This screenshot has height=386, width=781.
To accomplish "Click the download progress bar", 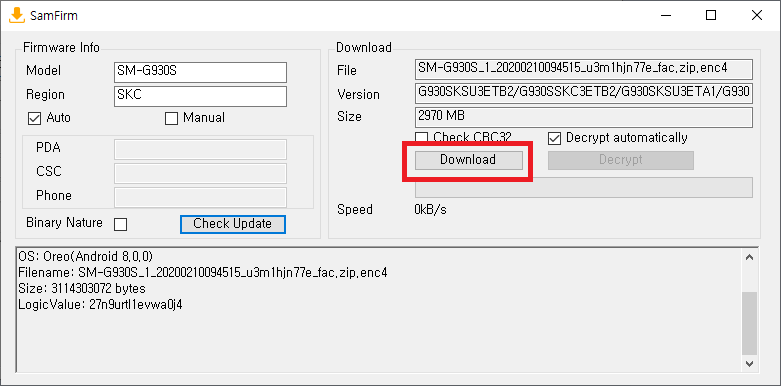I will [x=583, y=187].
